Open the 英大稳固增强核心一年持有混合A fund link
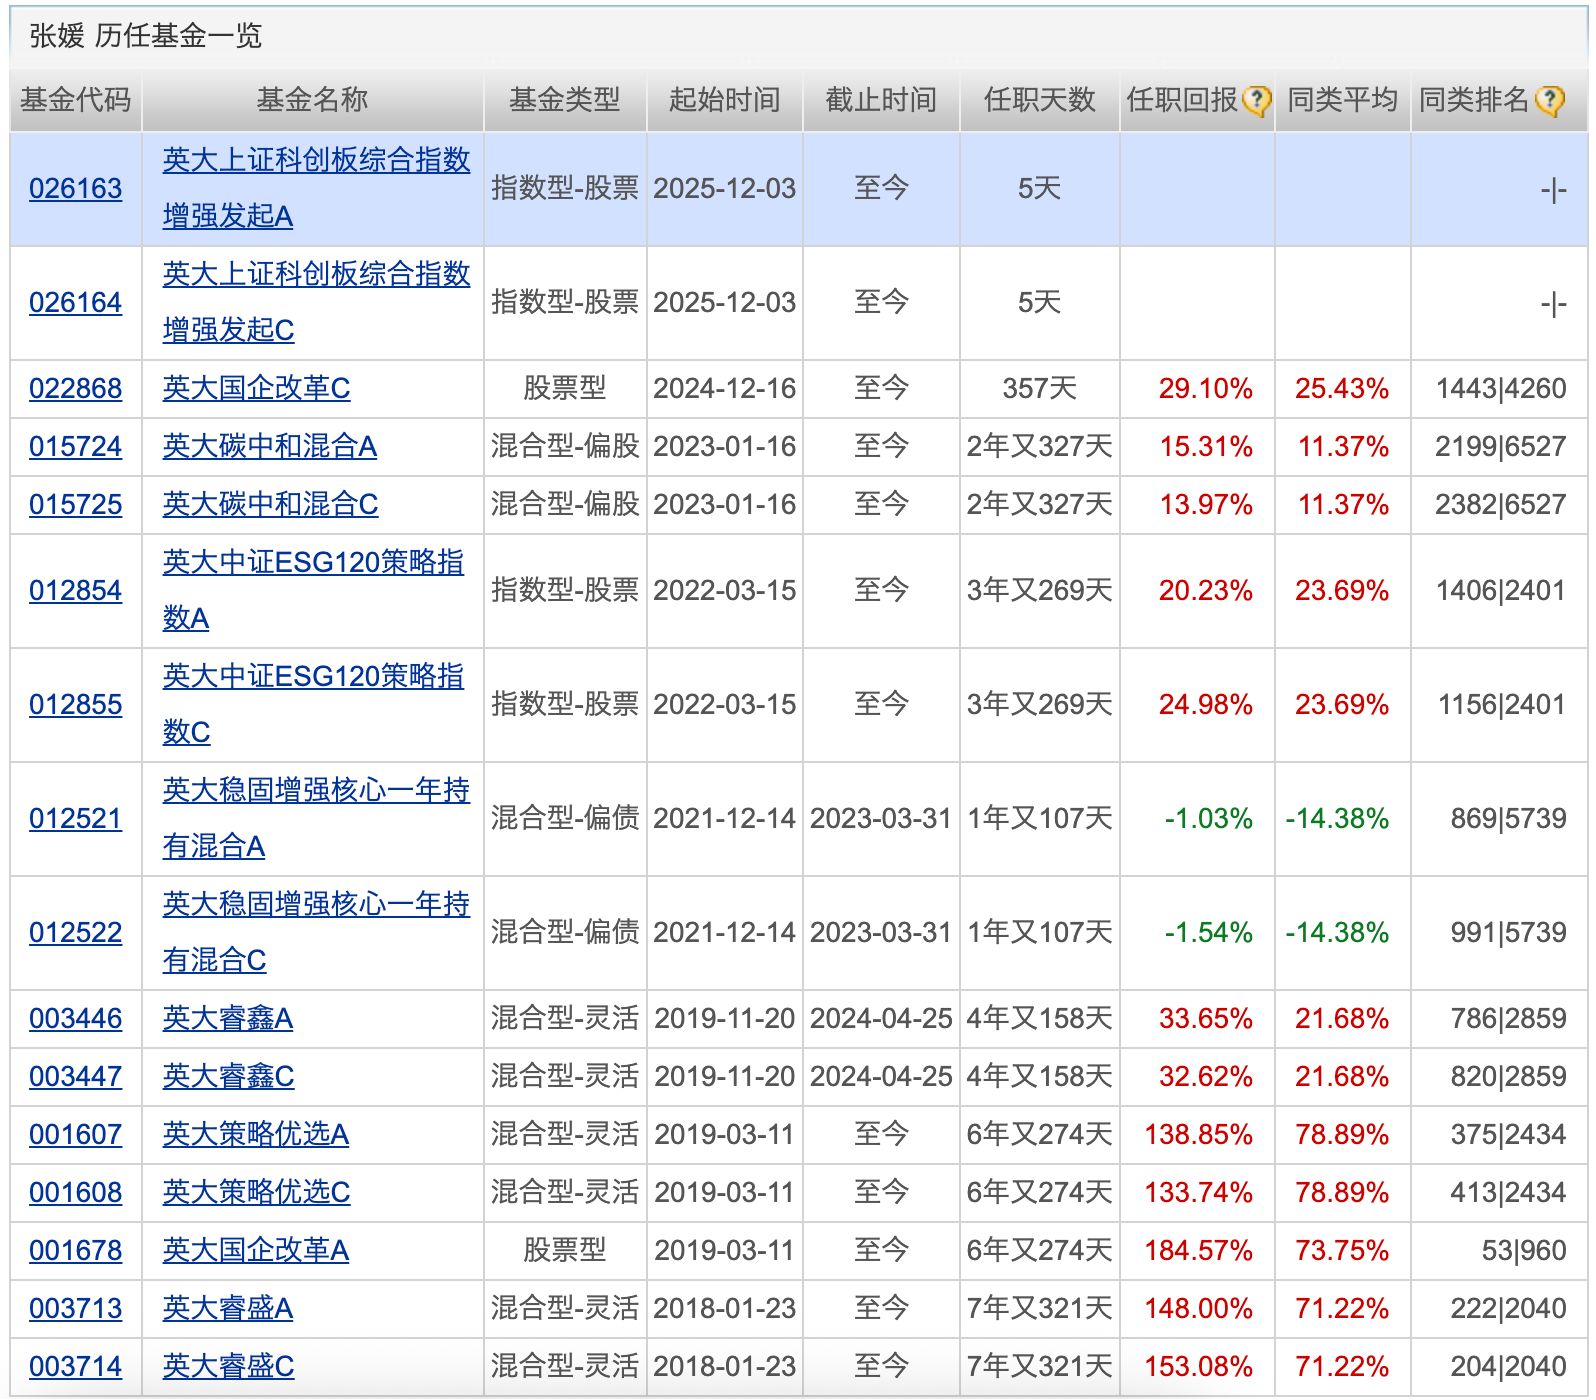 [x=316, y=818]
